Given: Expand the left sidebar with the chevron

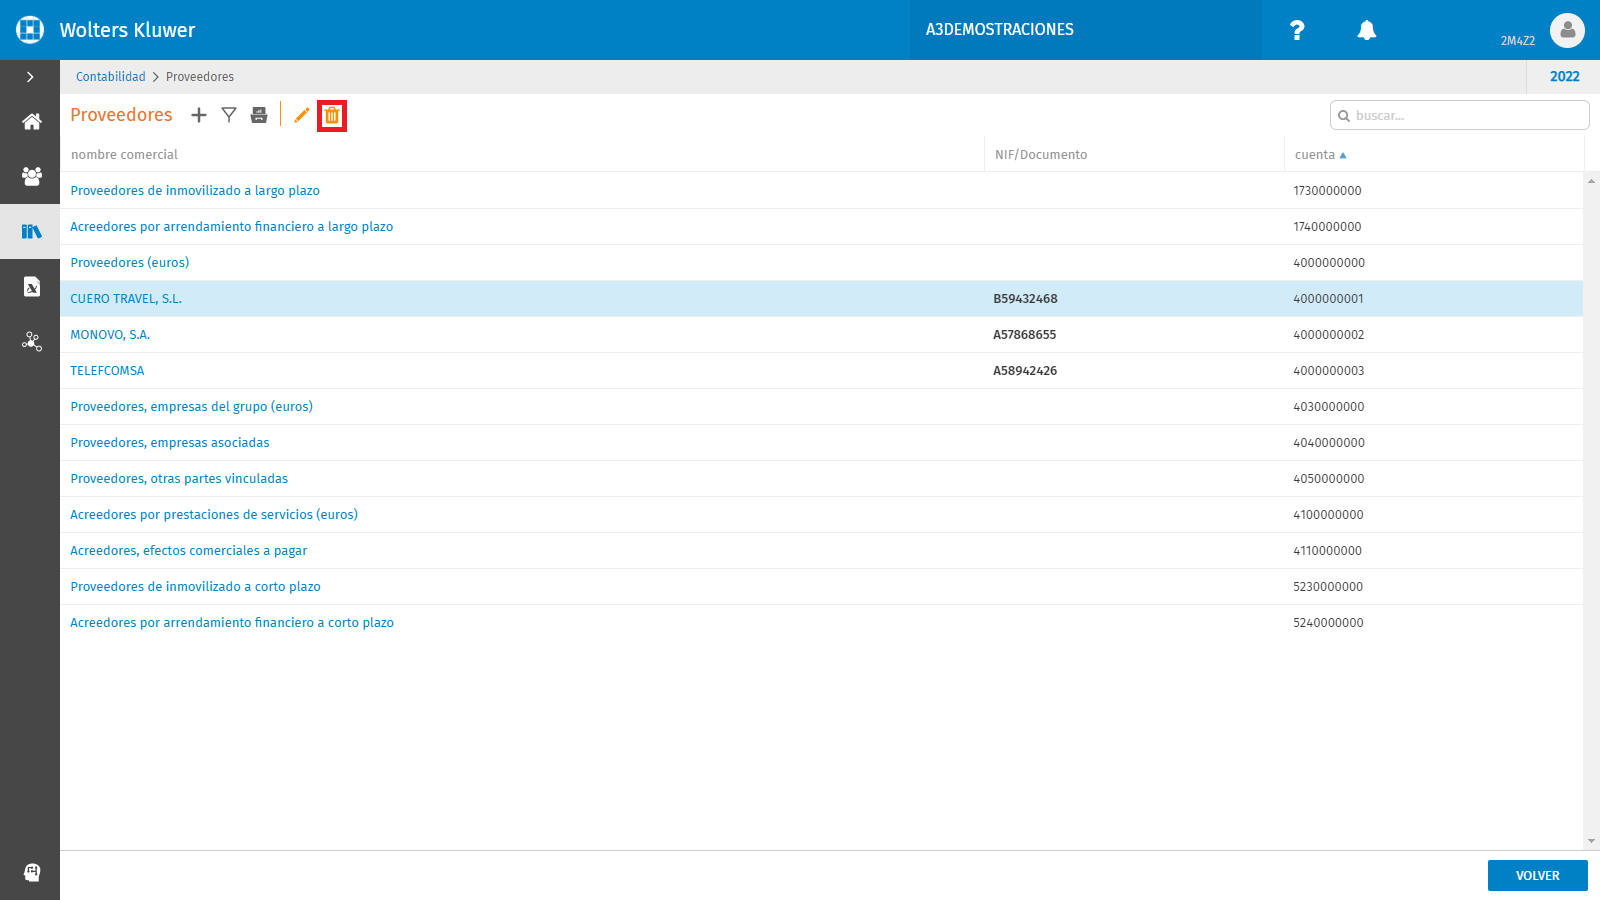Looking at the screenshot, I should pyautogui.click(x=30, y=77).
